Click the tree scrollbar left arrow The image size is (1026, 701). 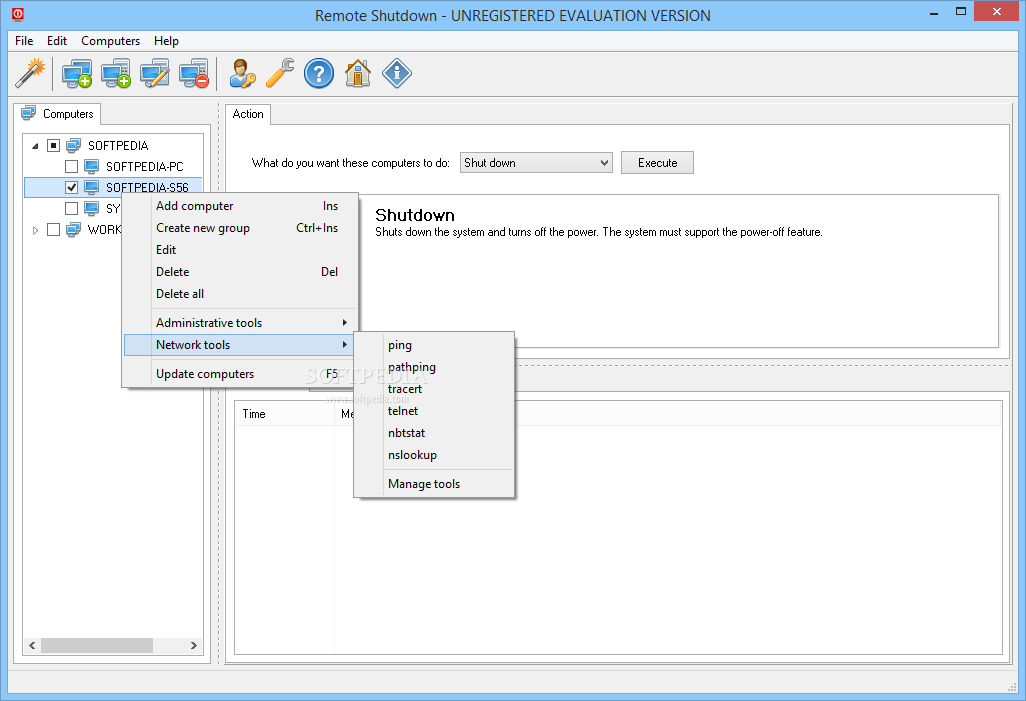pos(32,645)
